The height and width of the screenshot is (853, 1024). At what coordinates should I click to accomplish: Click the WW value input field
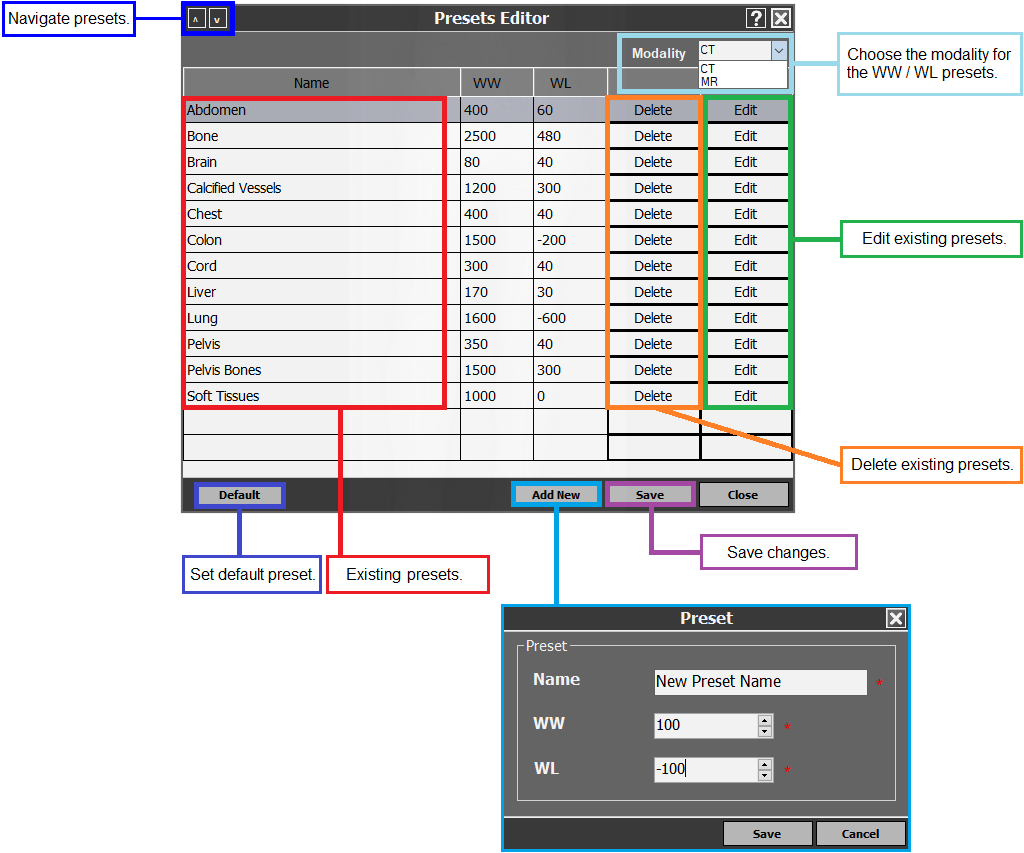click(x=705, y=725)
